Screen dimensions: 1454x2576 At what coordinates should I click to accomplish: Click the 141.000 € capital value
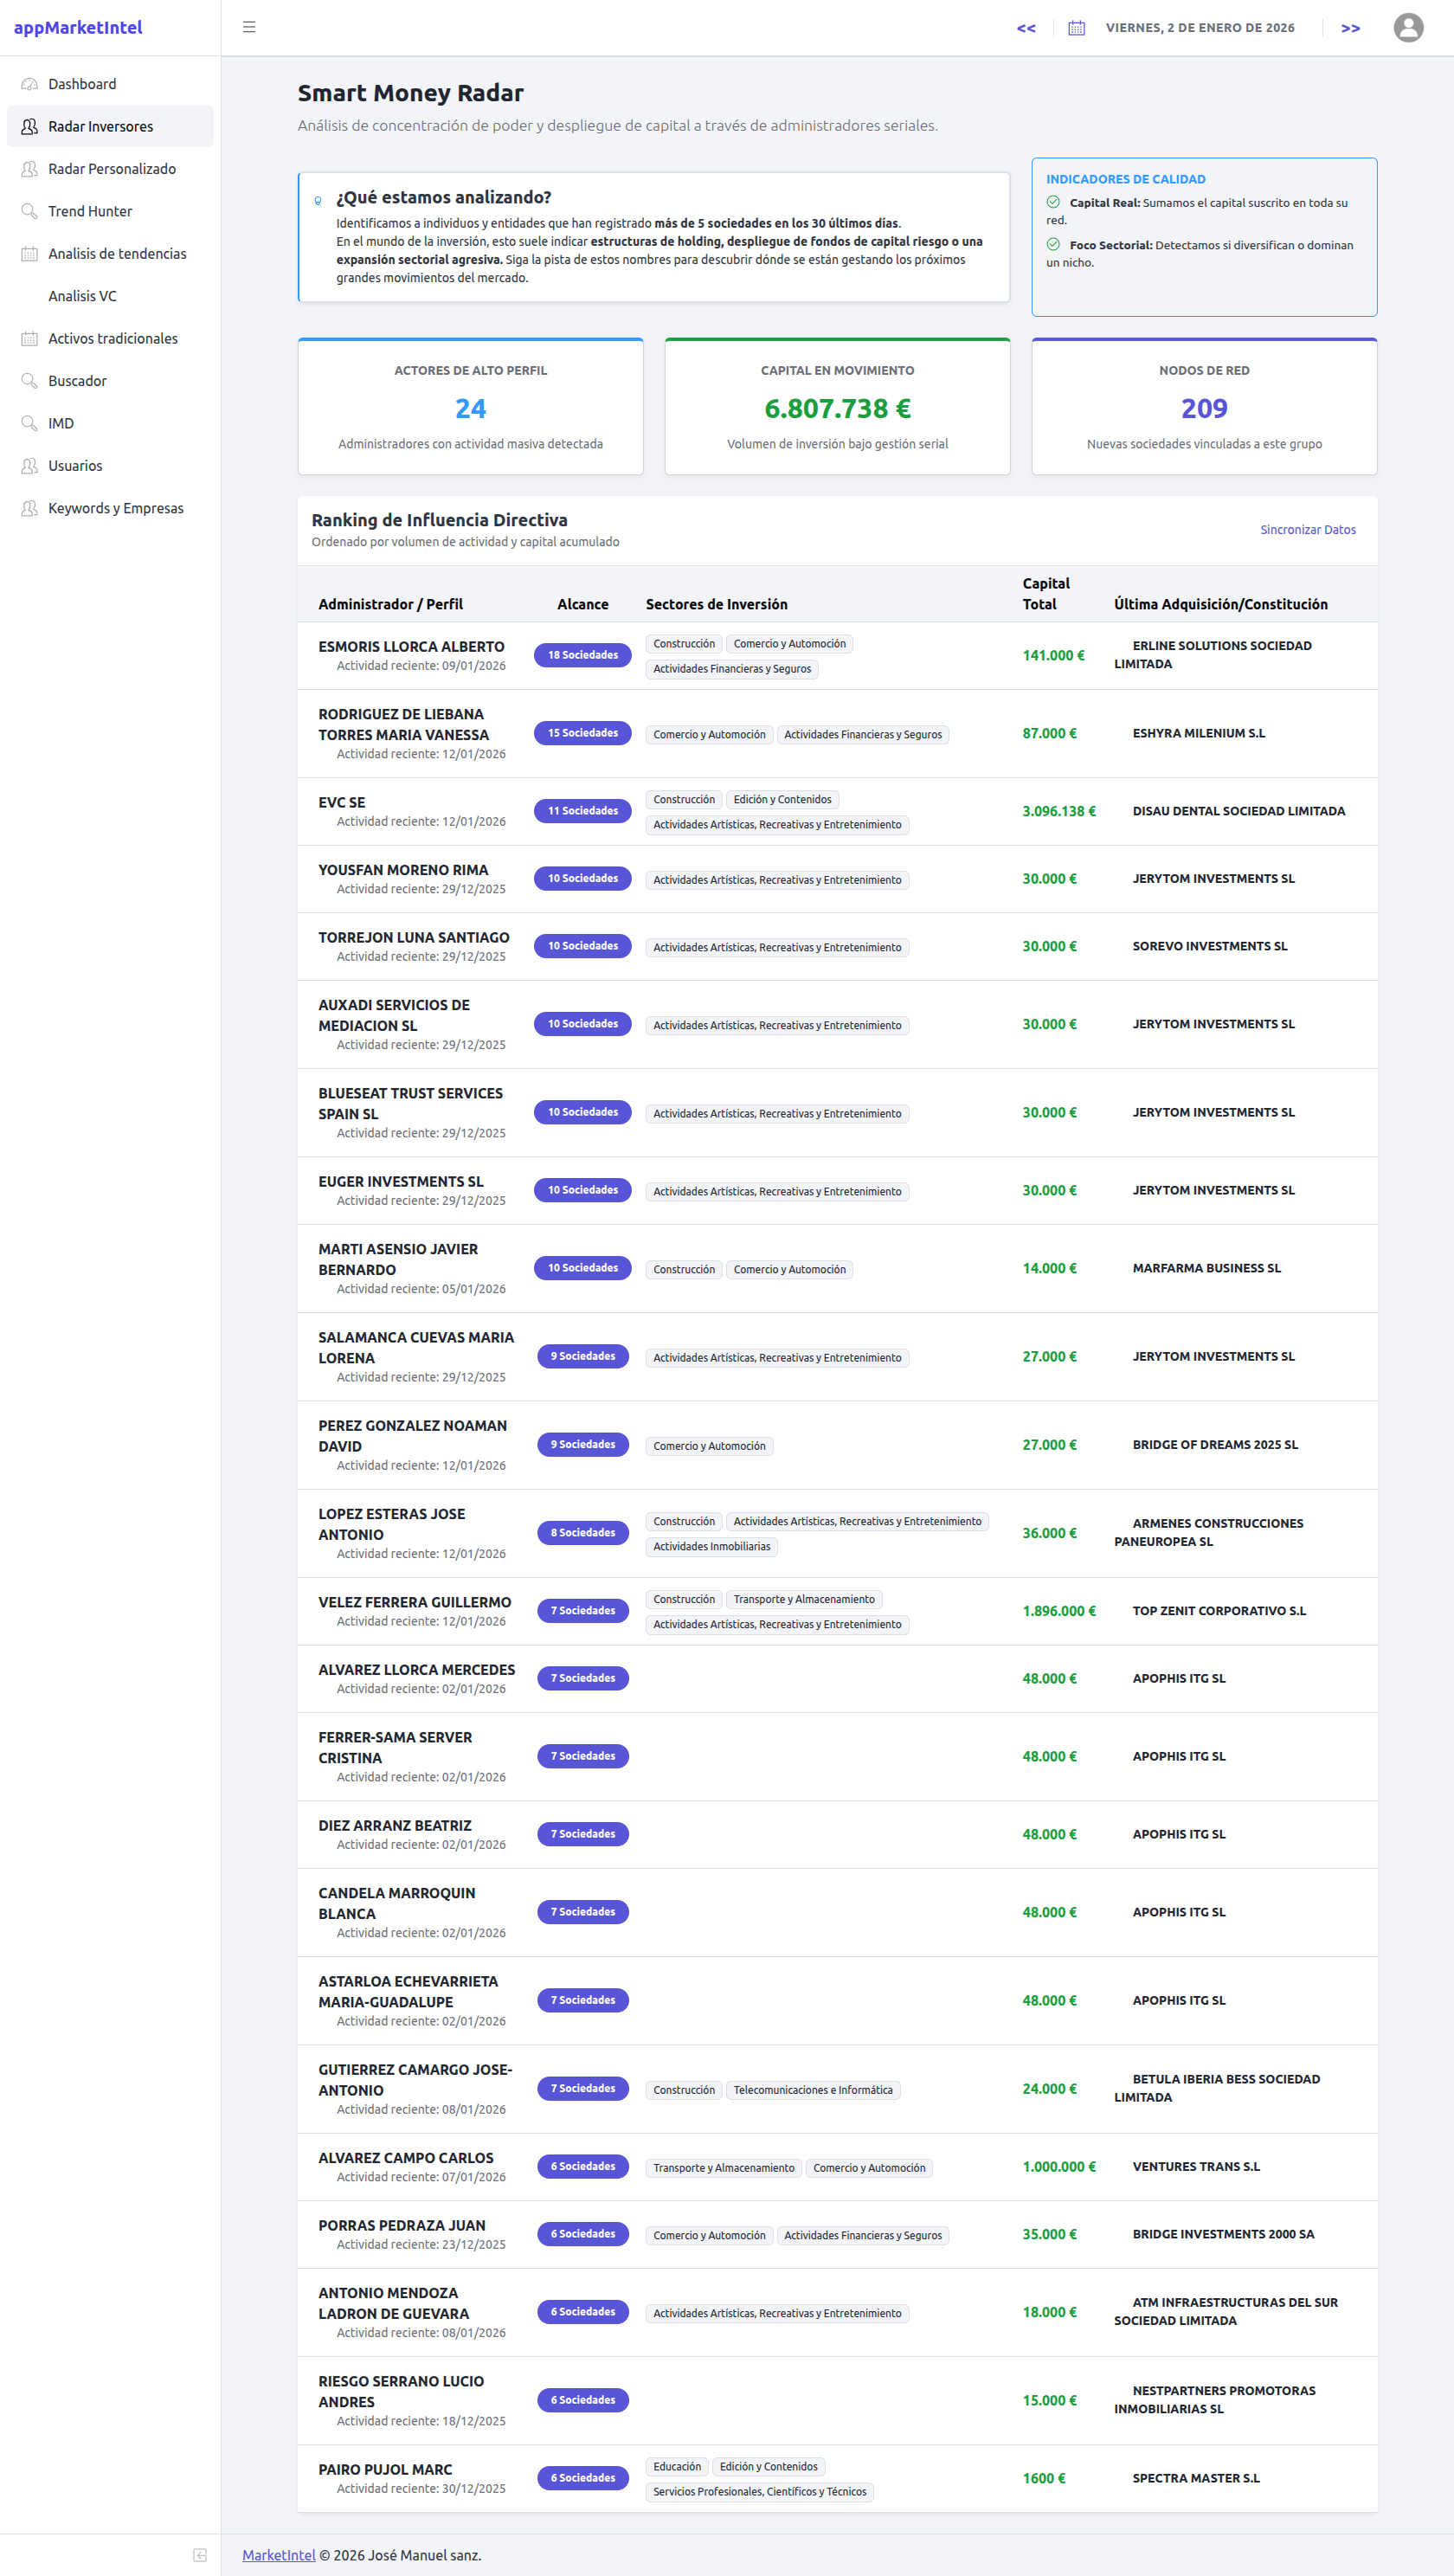point(1053,655)
